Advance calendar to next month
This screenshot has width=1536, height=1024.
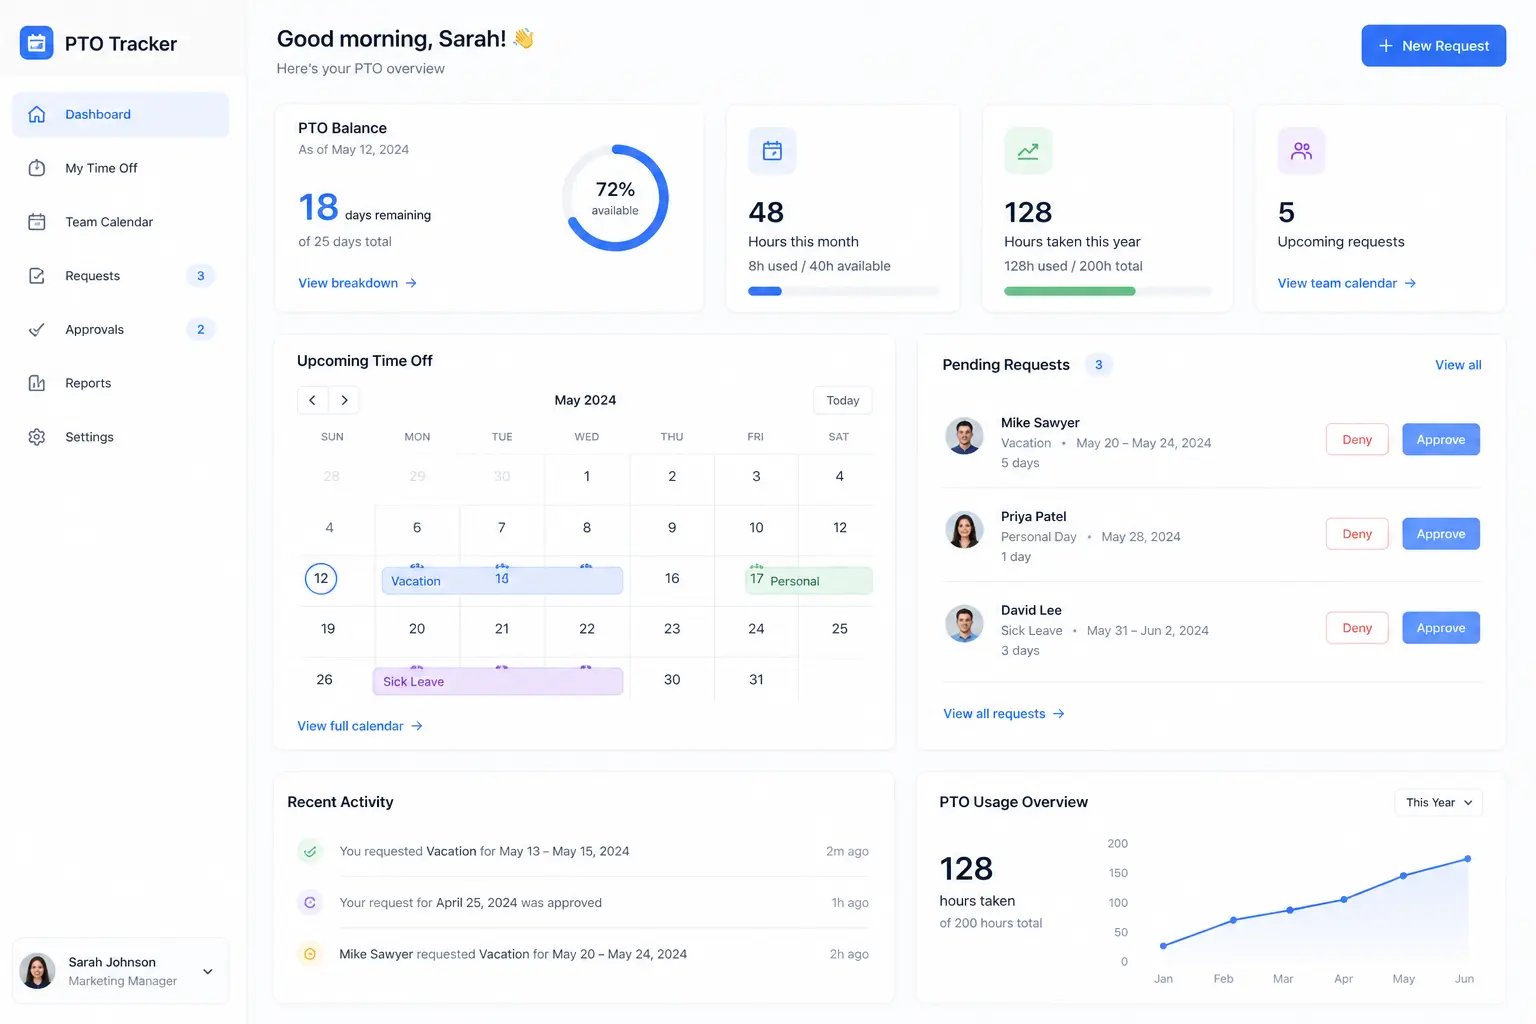click(344, 400)
